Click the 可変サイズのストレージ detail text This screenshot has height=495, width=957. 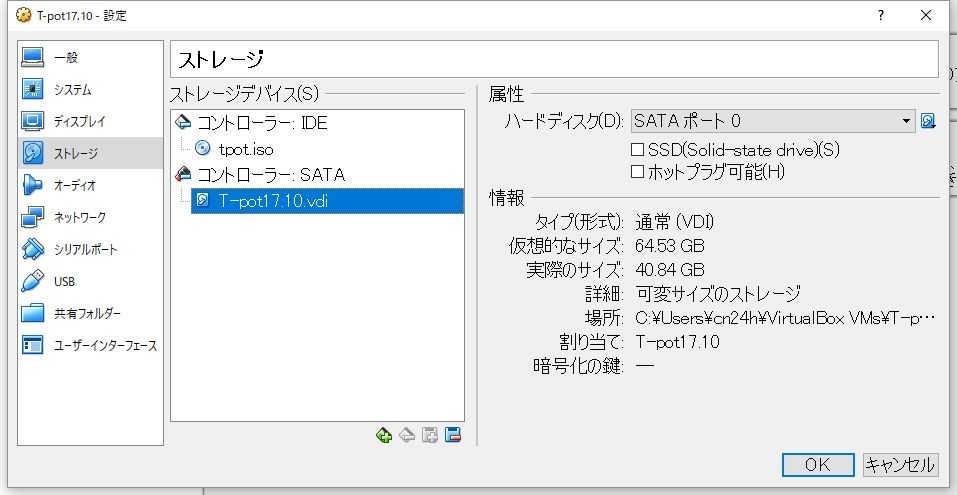[718, 294]
